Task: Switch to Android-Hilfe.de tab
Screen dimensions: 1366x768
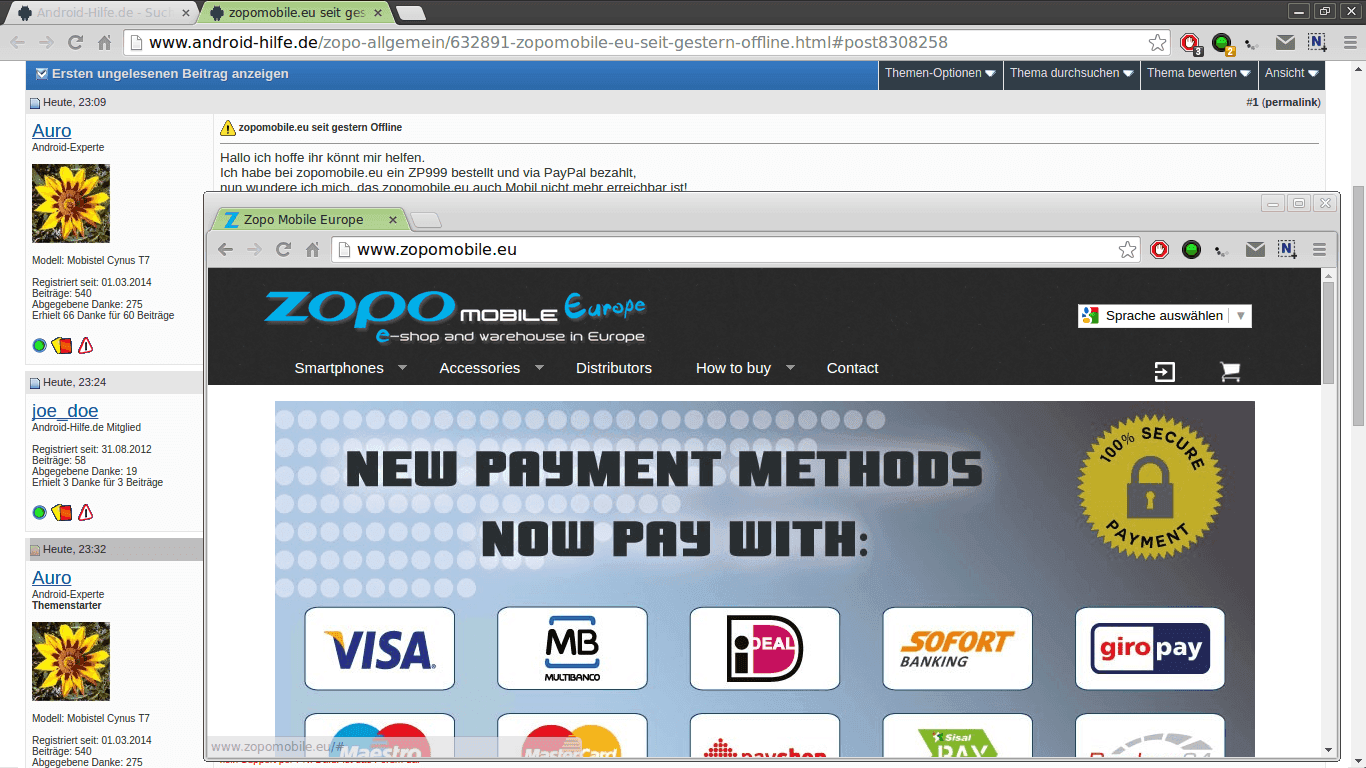Action: 103,13
